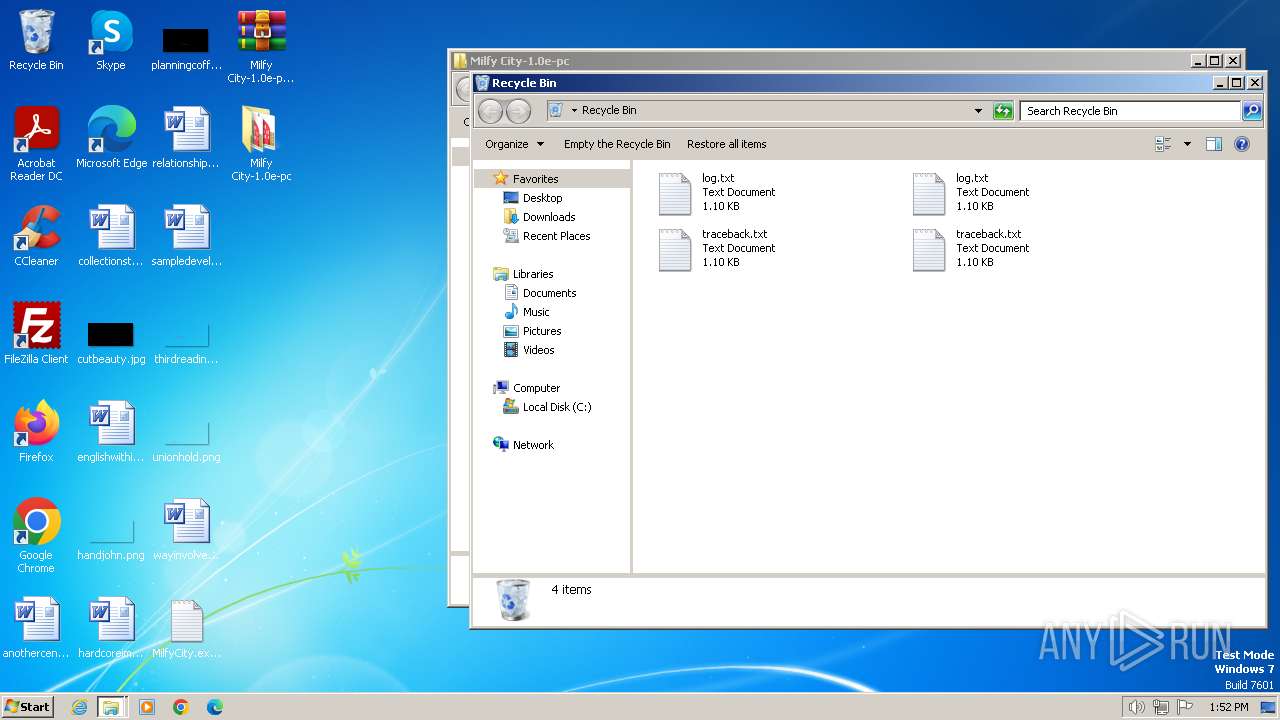Go forward in Recycle Bin window
Viewport: 1280px width, 720px height.
(x=518, y=111)
